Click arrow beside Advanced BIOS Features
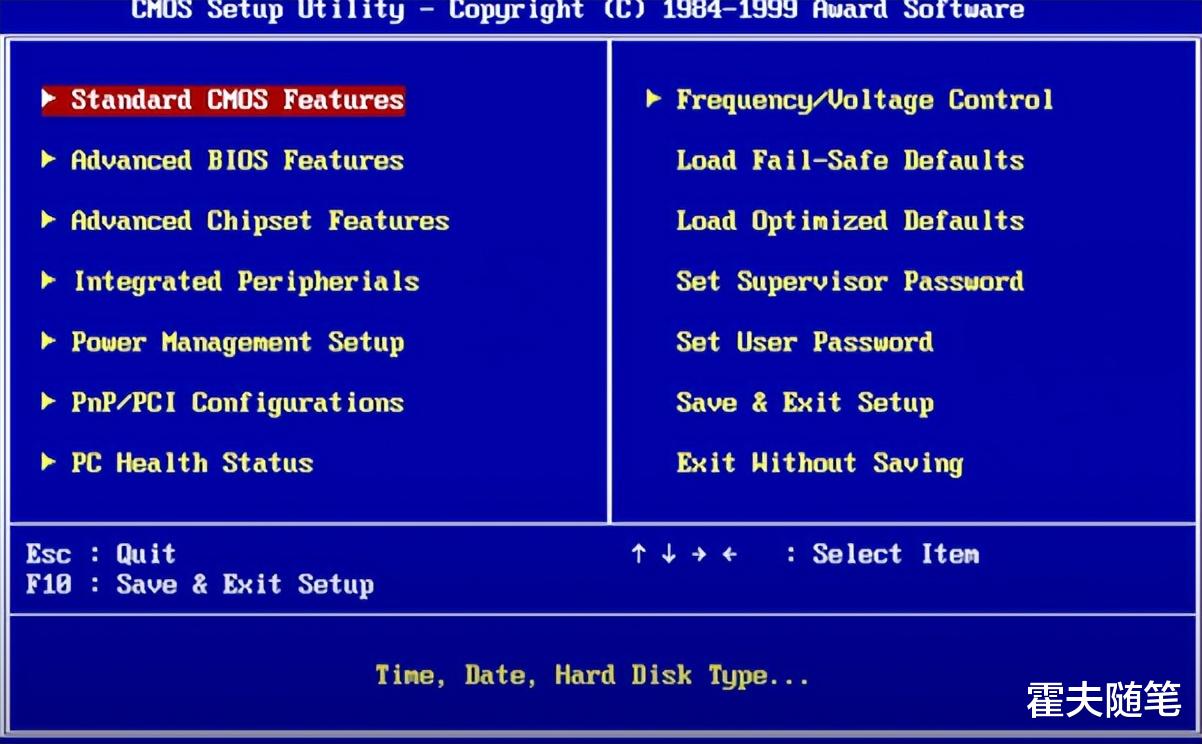 (49, 159)
